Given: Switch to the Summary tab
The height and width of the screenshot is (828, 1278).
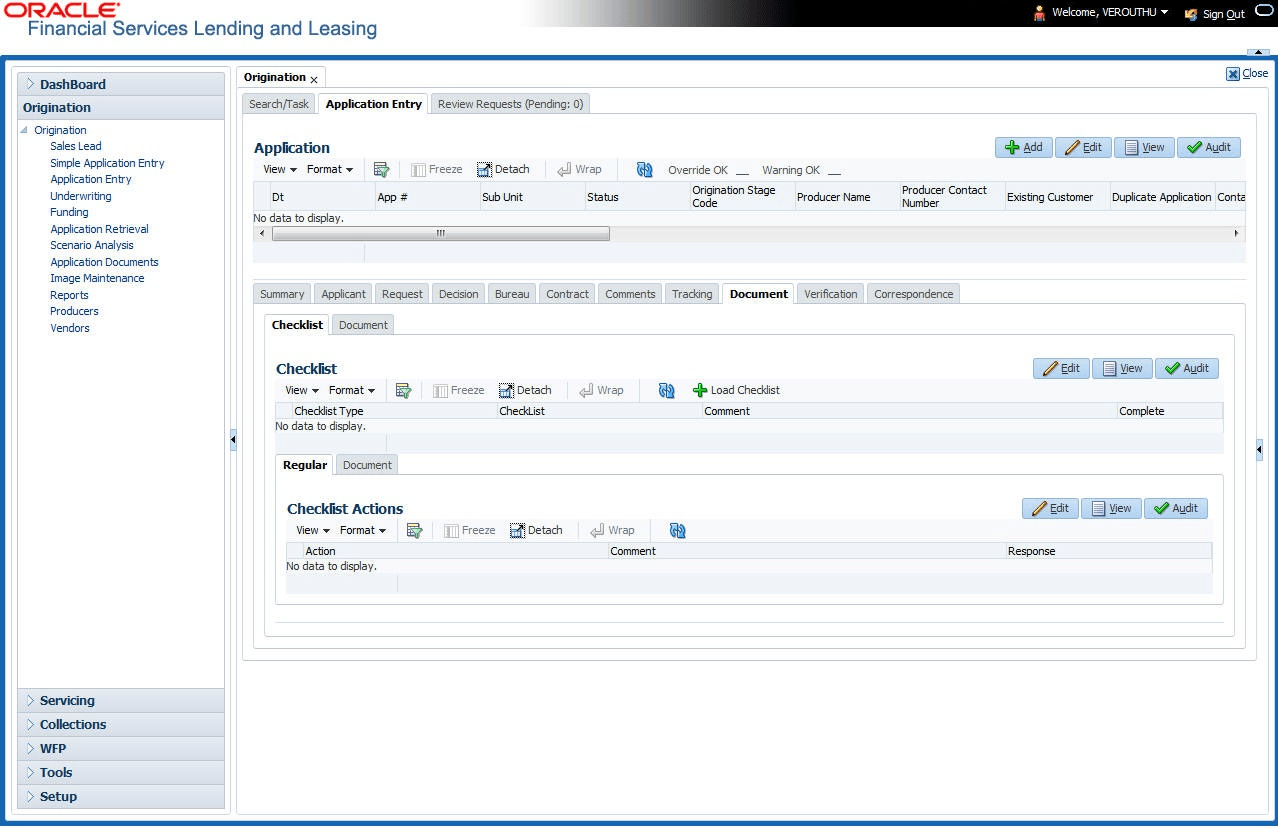Looking at the screenshot, I should (x=282, y=294).
